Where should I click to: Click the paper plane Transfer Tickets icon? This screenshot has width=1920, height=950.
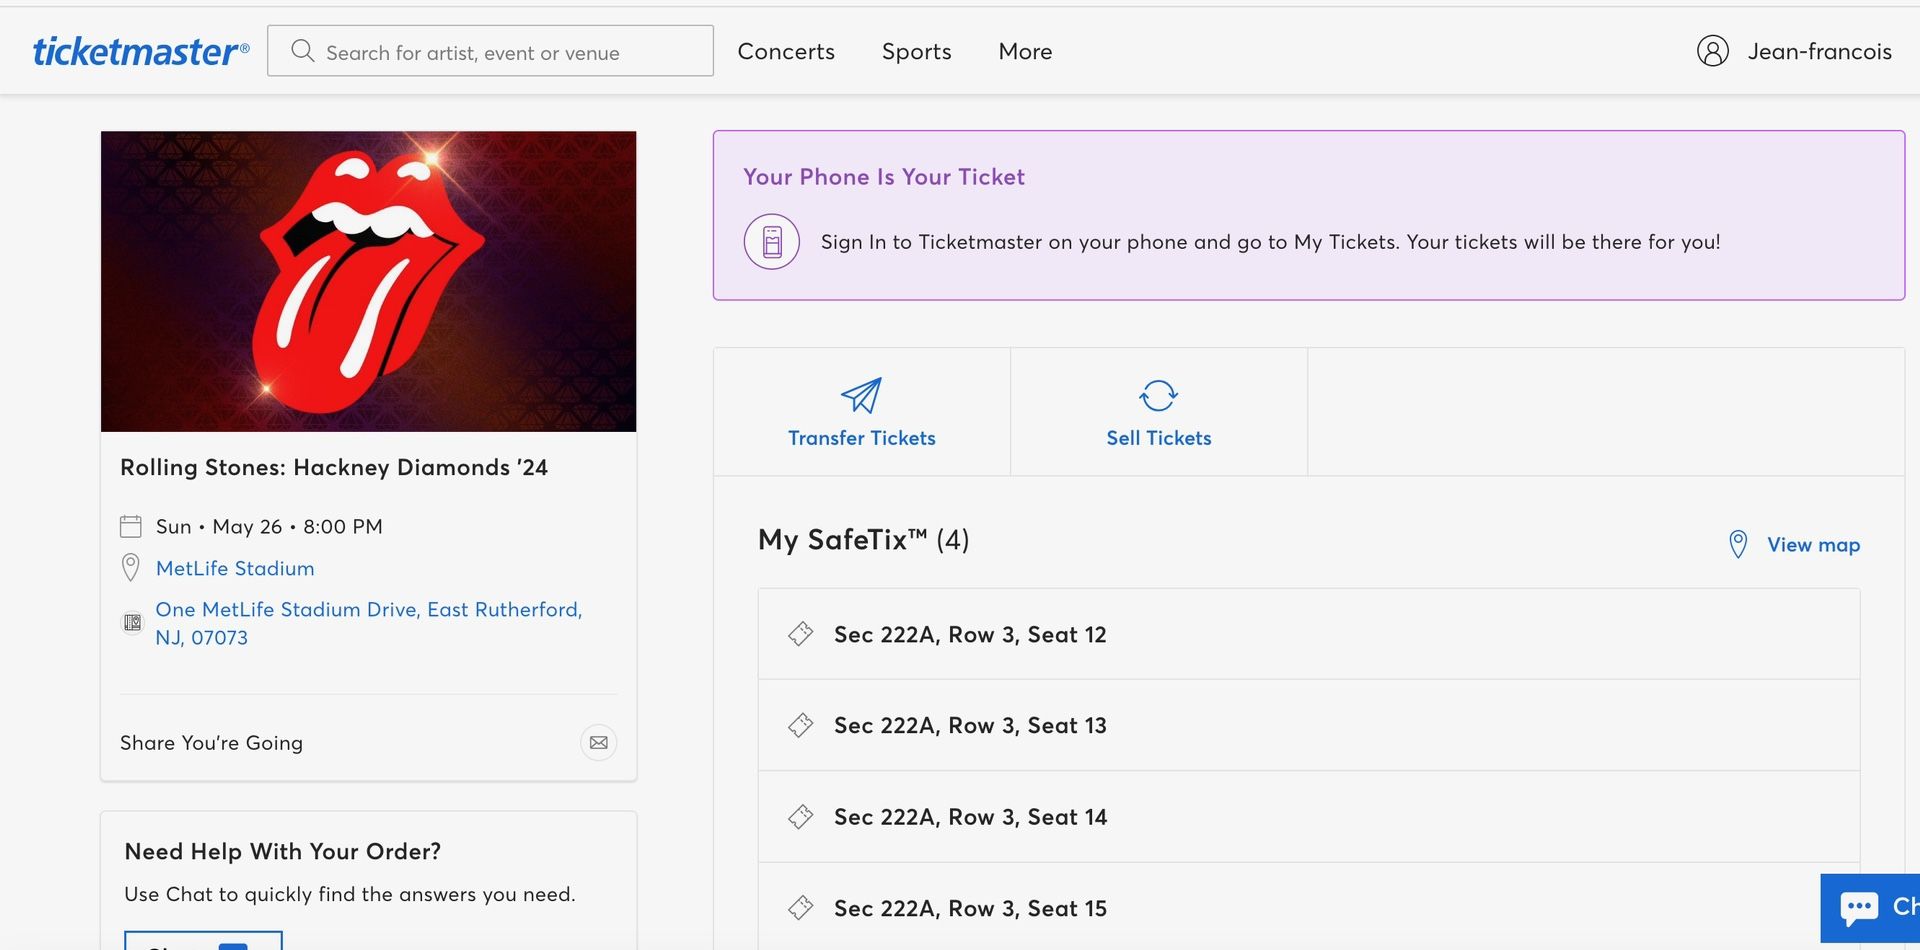click(861, 395)
